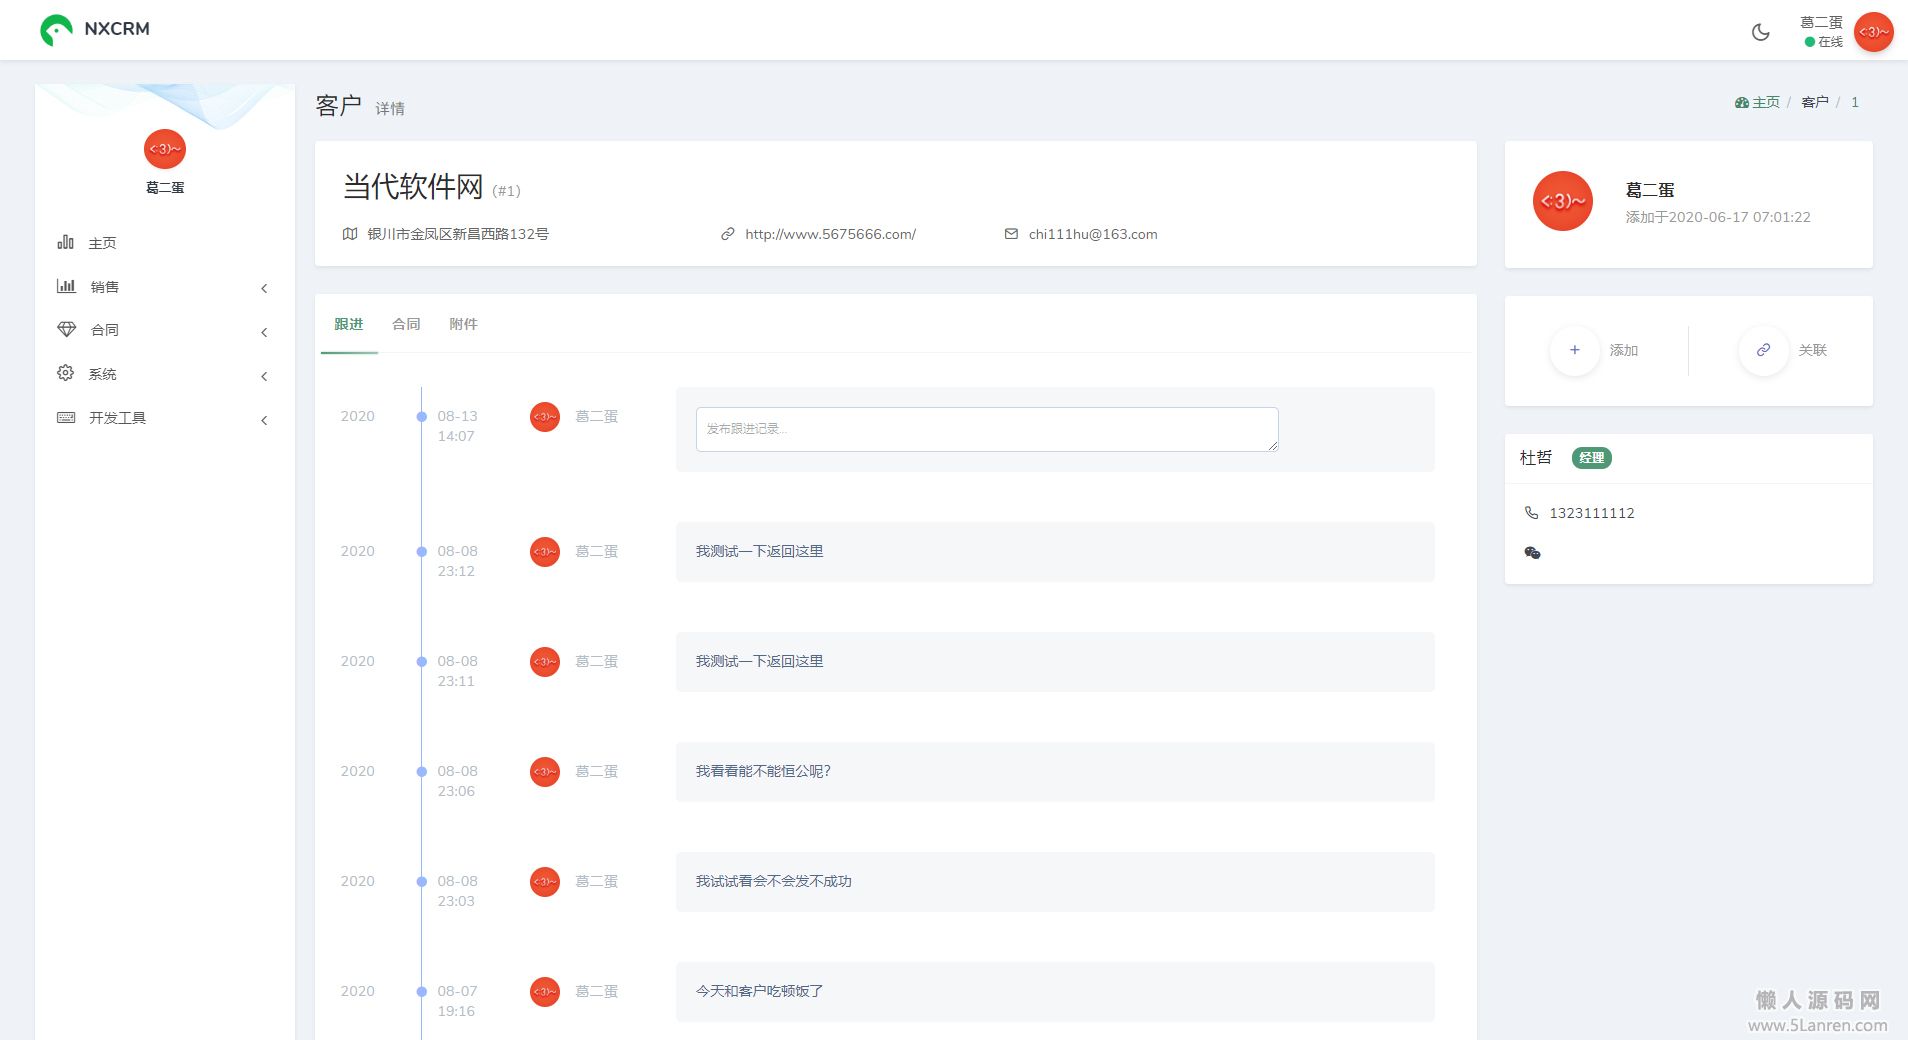
Task: Click the plus icon to add contact
Action: click(1574, 350)
